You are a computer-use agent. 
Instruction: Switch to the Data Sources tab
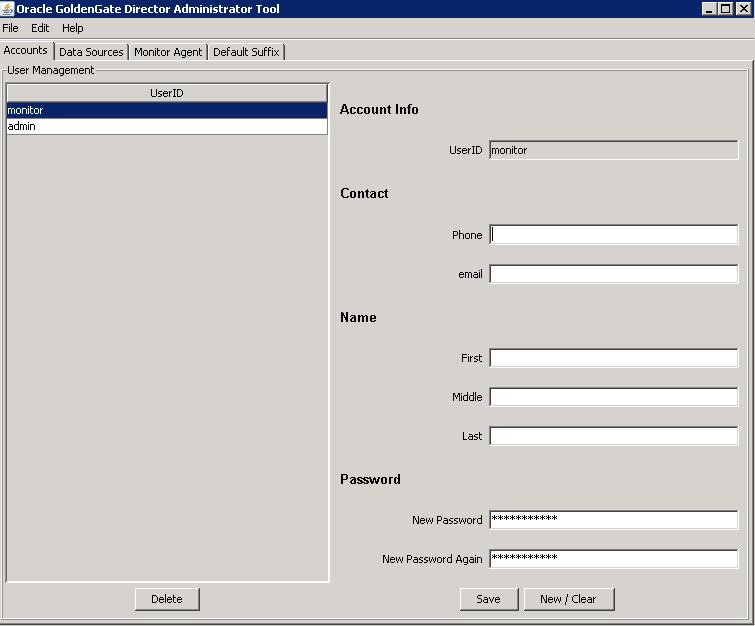click(91, 52)
